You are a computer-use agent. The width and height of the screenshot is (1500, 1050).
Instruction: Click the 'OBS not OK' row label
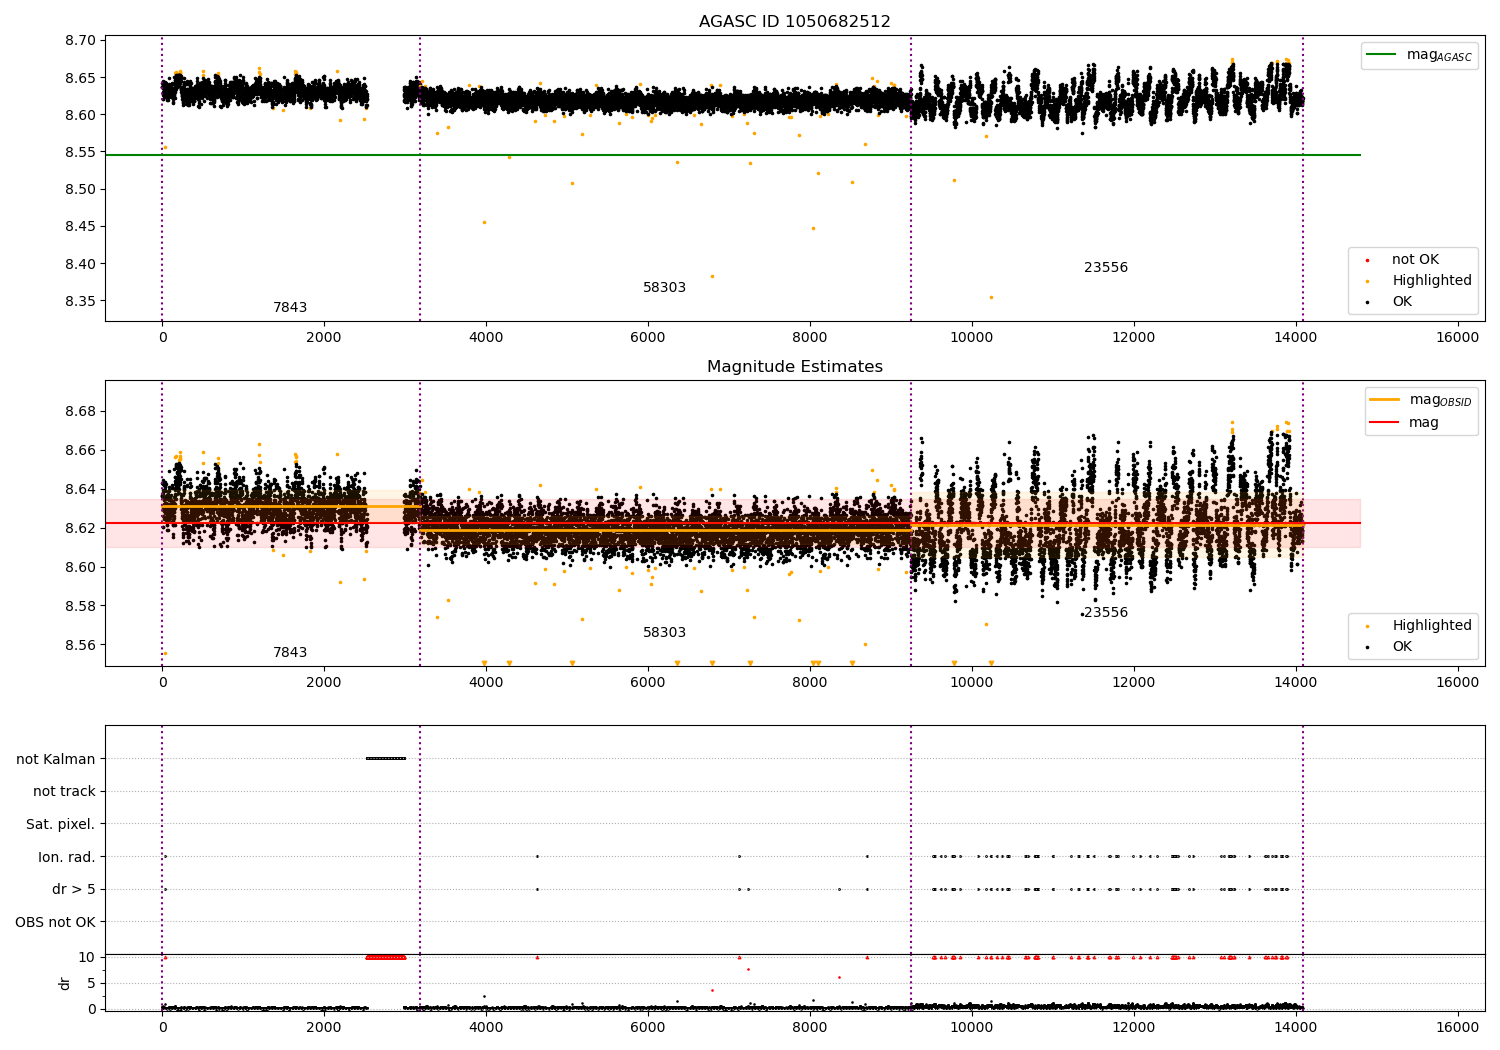56,922
